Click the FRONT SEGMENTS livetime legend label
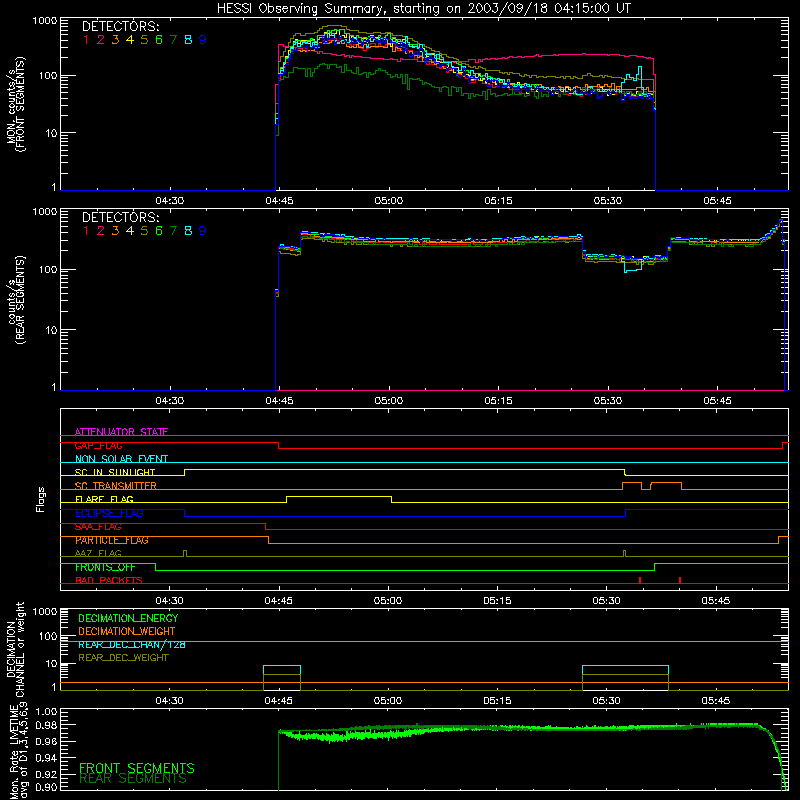 tap(137, 768)
